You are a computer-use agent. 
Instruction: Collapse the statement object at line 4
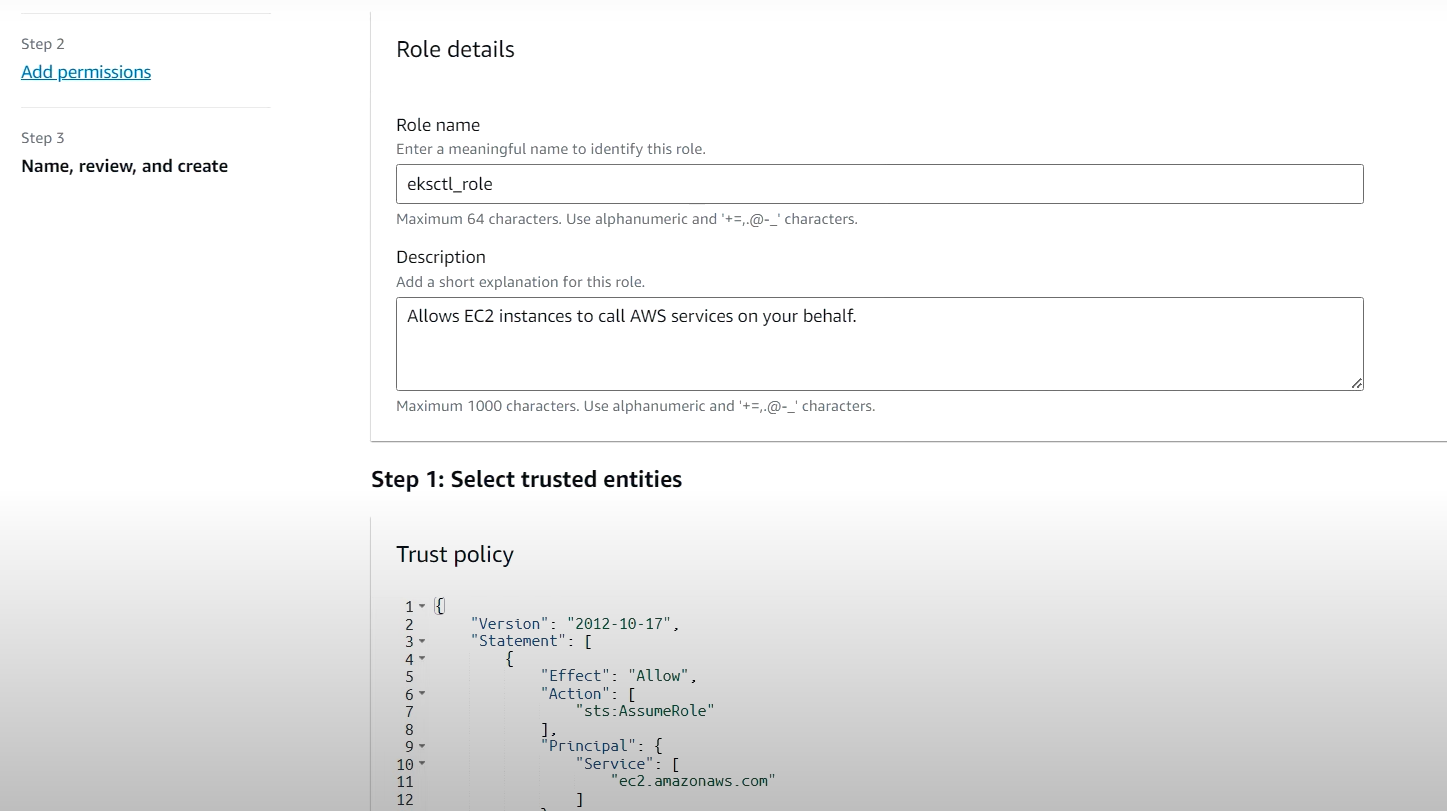[x=422, y=658]
